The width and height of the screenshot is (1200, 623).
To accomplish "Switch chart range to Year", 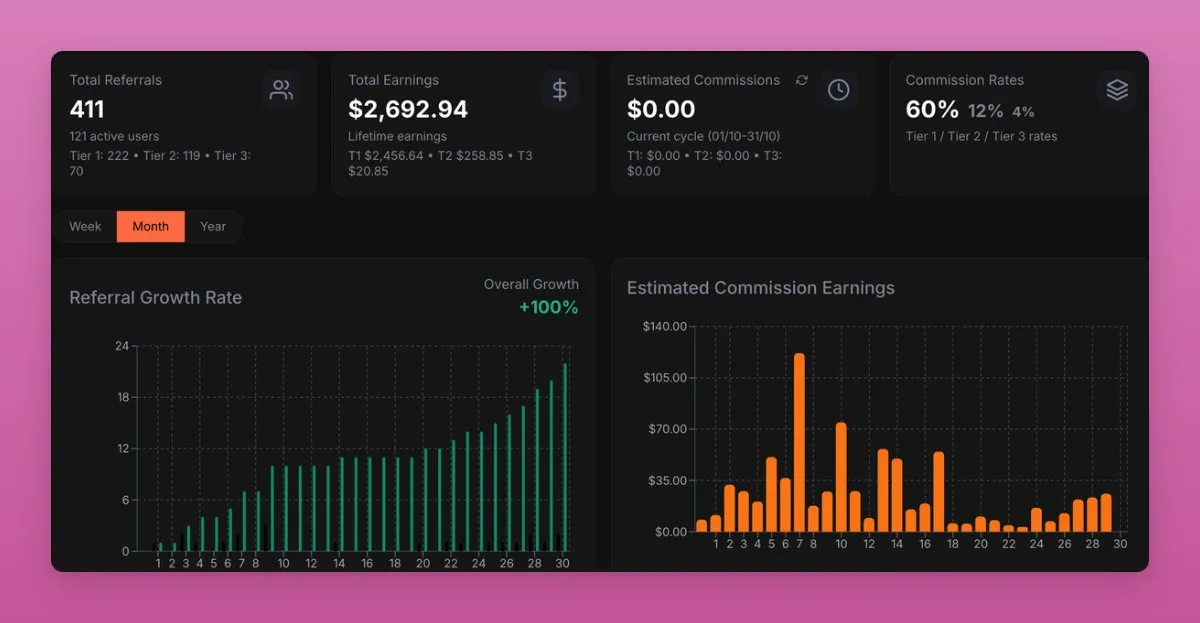I will [213, 226].
